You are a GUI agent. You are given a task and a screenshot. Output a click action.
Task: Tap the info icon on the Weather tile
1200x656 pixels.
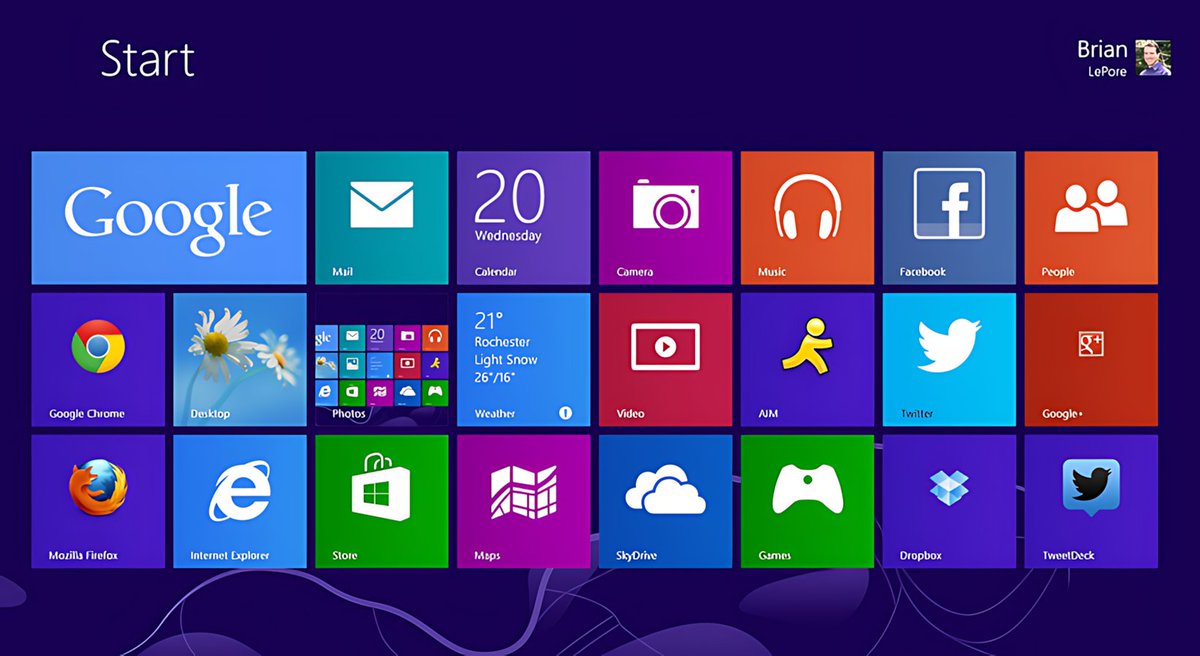click(x=567, y=412)
